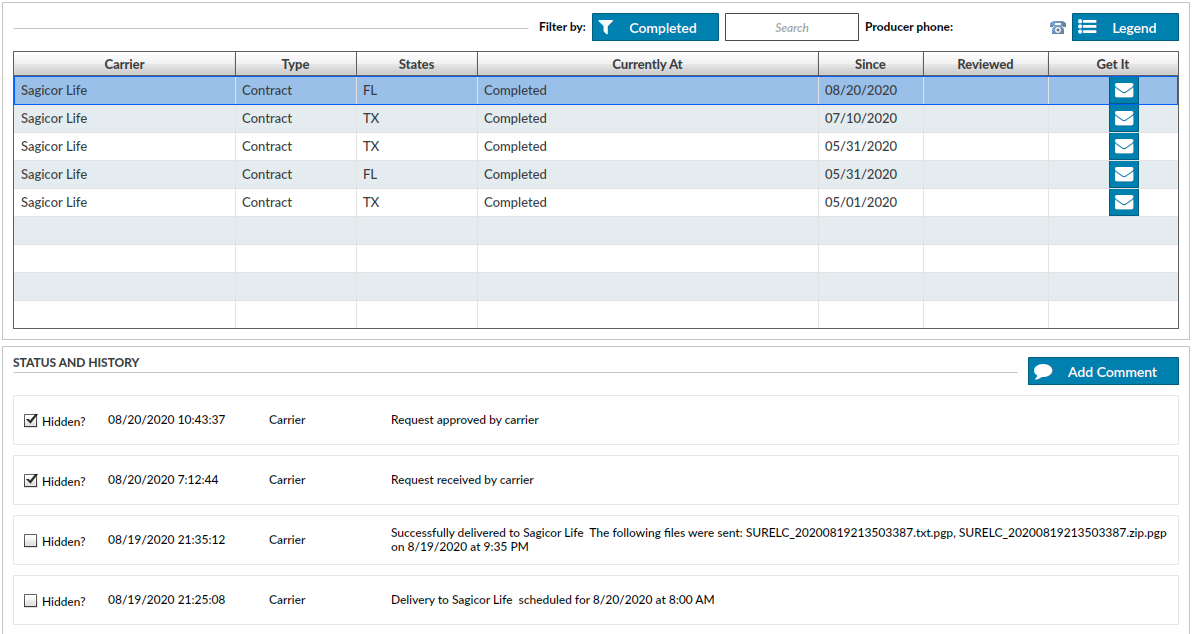The image size is (1192, 634).
Task: Click the timestamp "08/19/2020 21:25:08"
Action: click(x=166, y=600)
